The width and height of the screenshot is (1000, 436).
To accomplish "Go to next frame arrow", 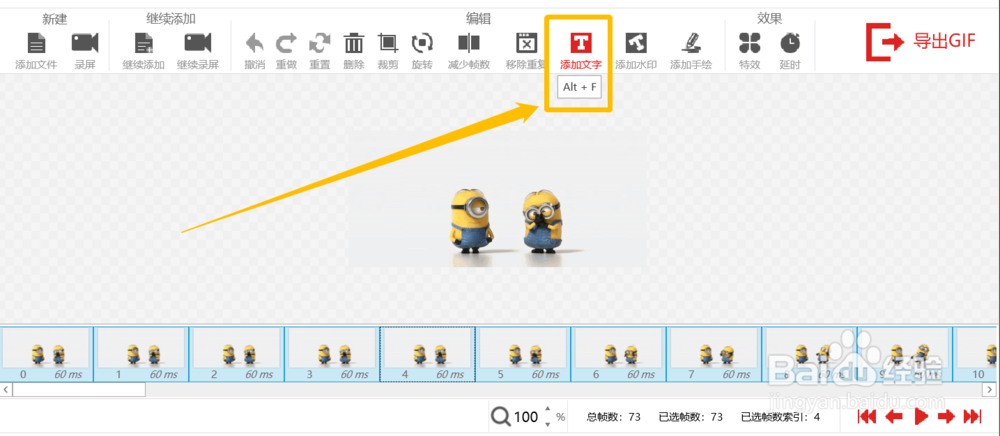I will [946, 417].
